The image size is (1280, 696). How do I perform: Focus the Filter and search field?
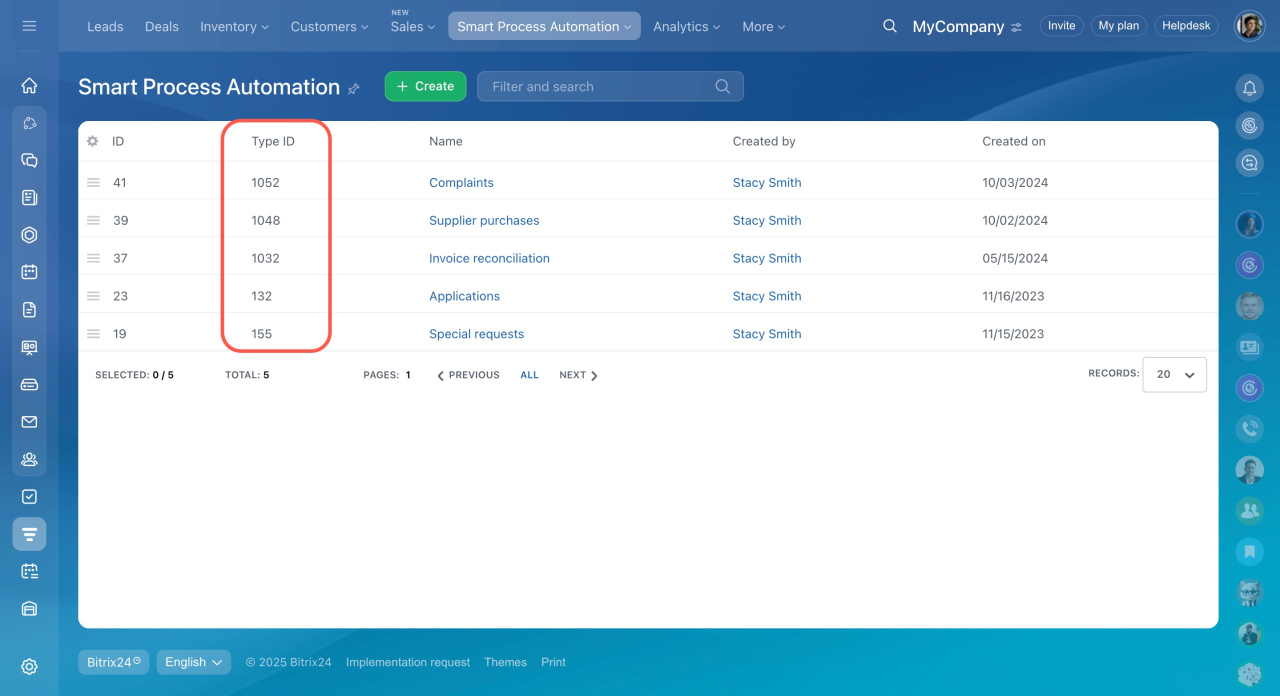click(600, 87)
